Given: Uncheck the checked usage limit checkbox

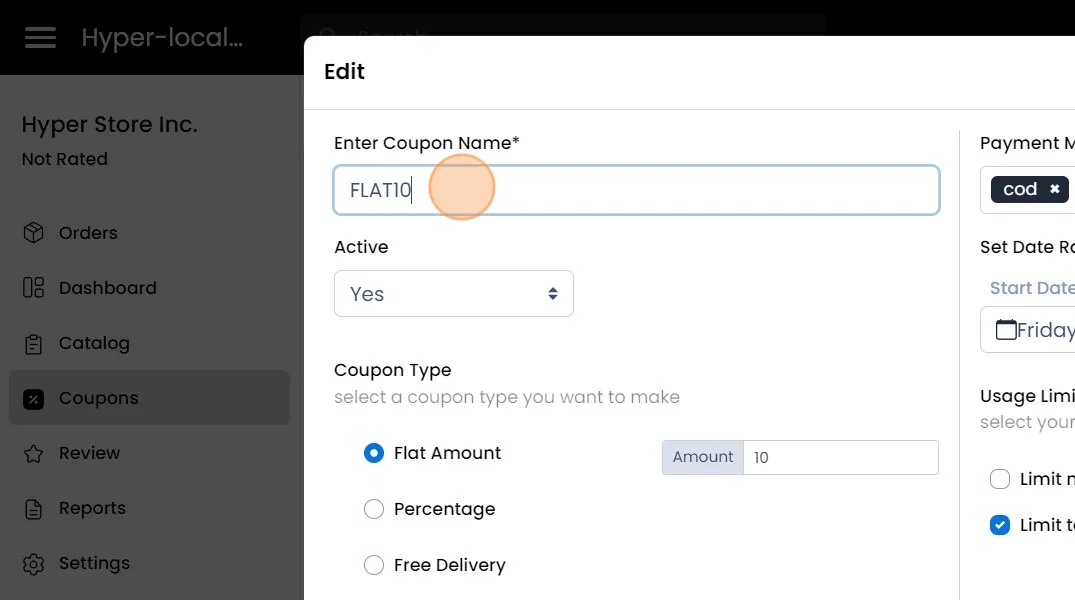Looking at the screenshot, I should pyautogui.click(x=1000, y=525).
